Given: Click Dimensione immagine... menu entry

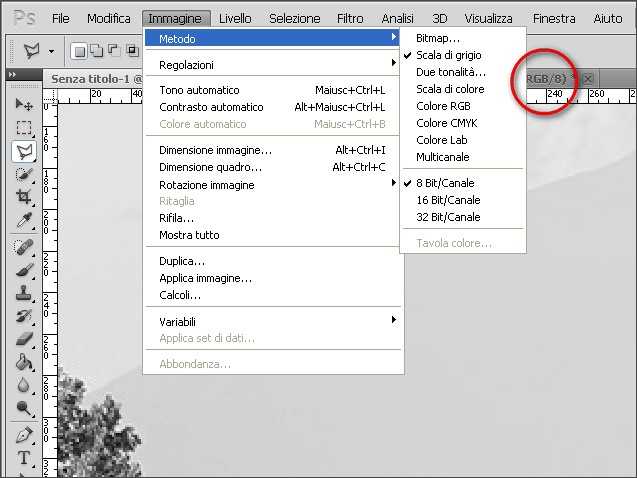Looking at the screenshot, I should [215, 150].
